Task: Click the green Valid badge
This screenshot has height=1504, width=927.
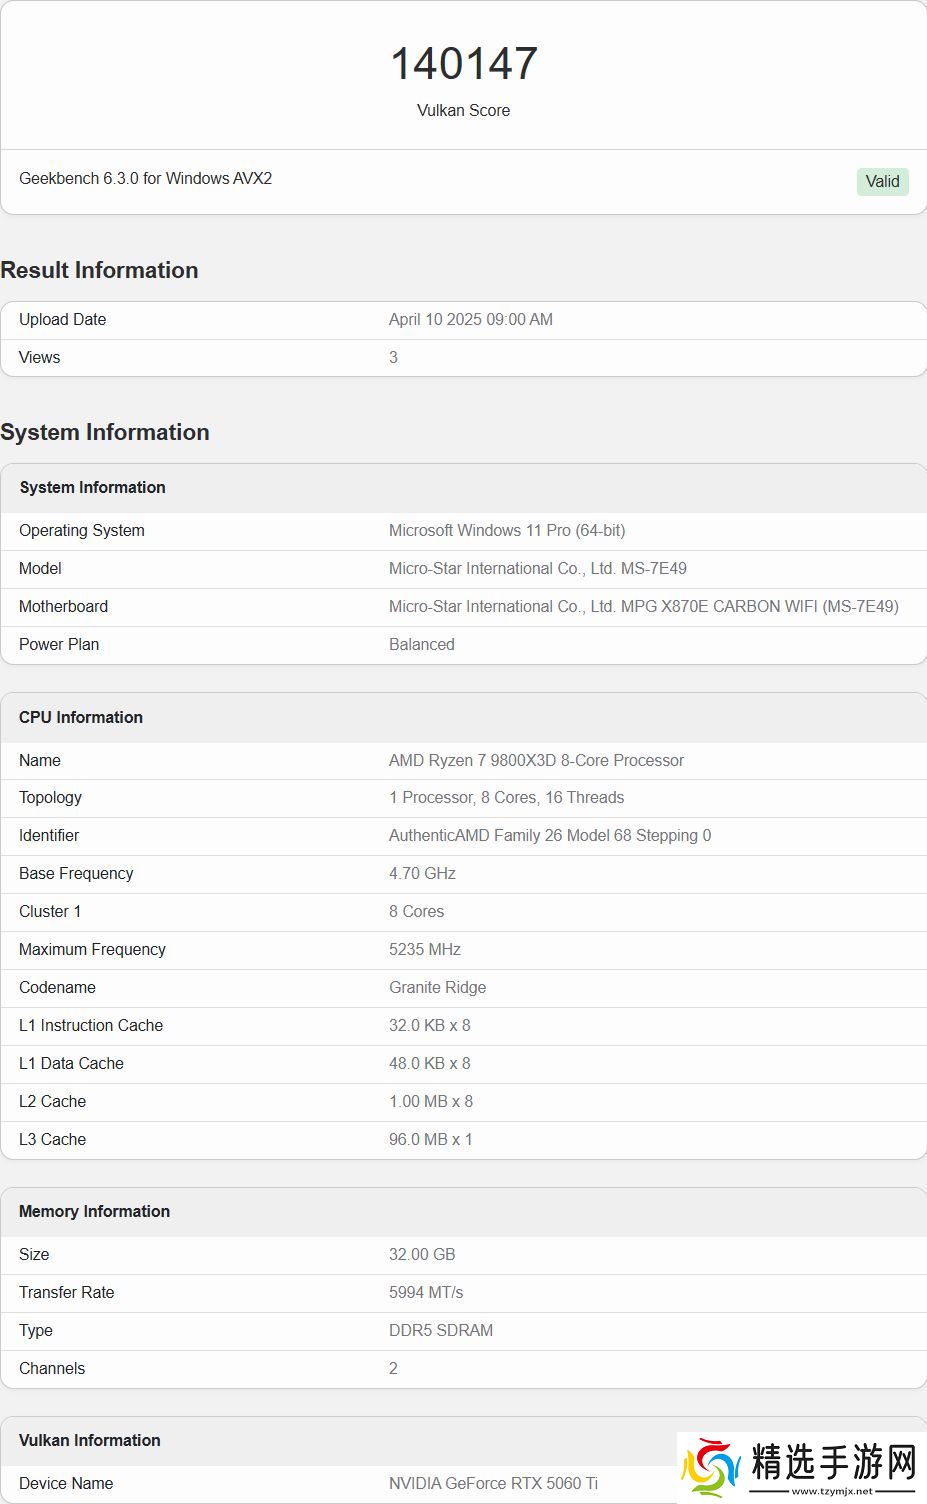Action: pyautogui.click(x=882, y=181)
